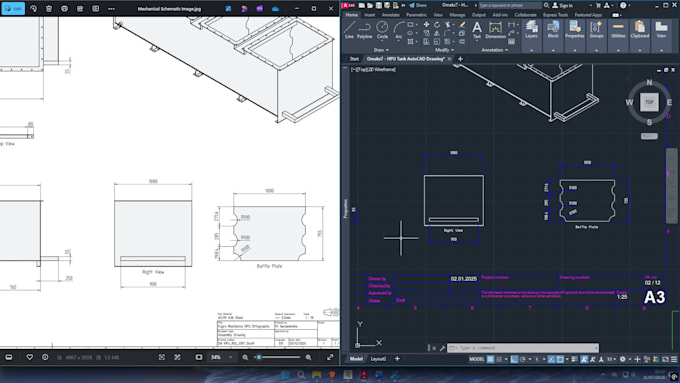Click the OneDrive cloud icon in Photos

click(275, 9)
